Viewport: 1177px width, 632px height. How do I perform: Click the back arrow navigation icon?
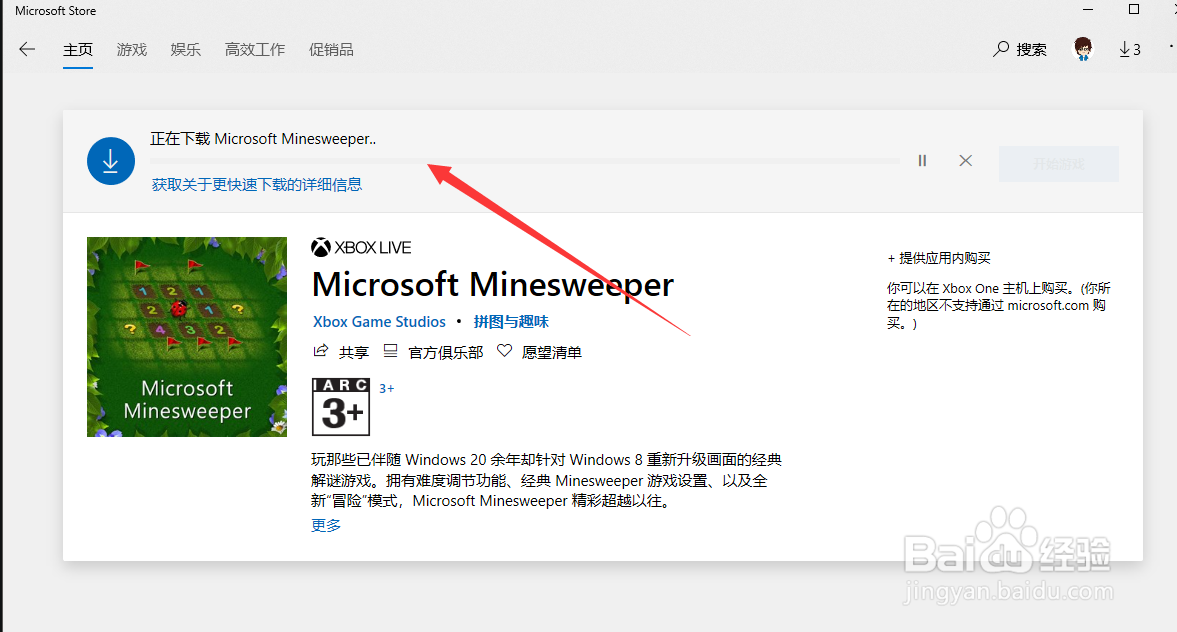[26, 48]
